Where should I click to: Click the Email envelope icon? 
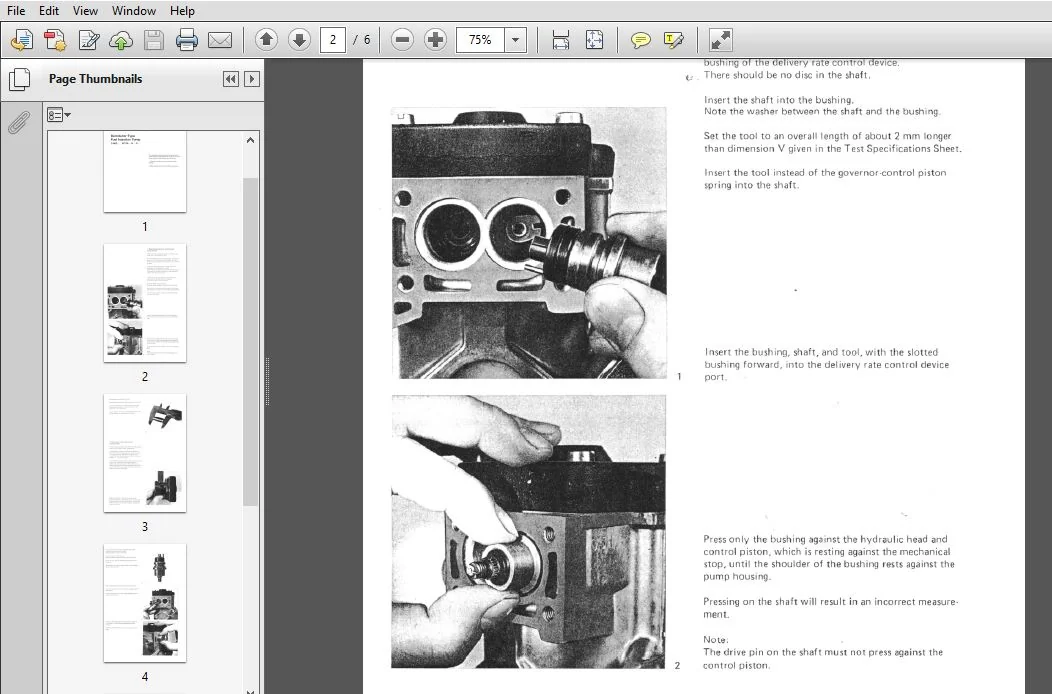coord(219,40)
